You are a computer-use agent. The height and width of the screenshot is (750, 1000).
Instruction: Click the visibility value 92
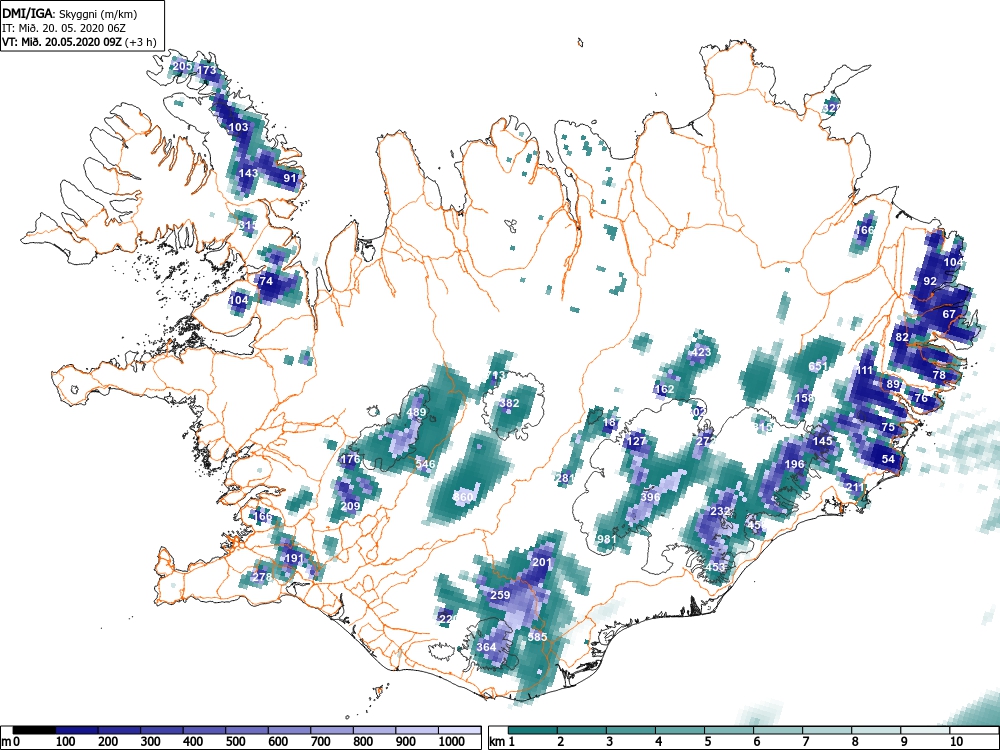pos(930,281)
